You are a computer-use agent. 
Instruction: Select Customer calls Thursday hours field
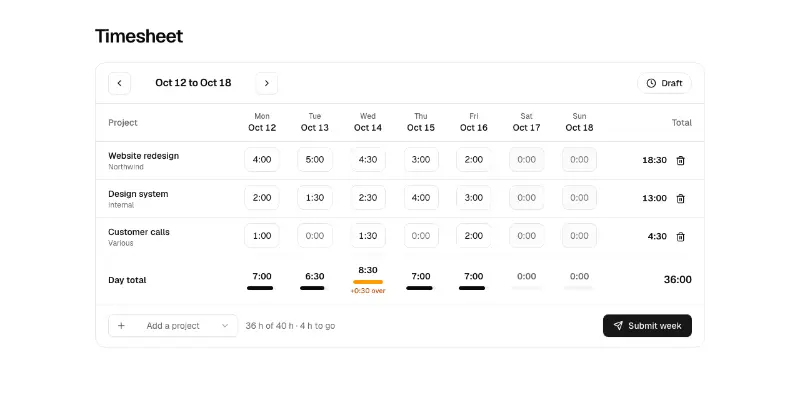[x=421, y=236]
